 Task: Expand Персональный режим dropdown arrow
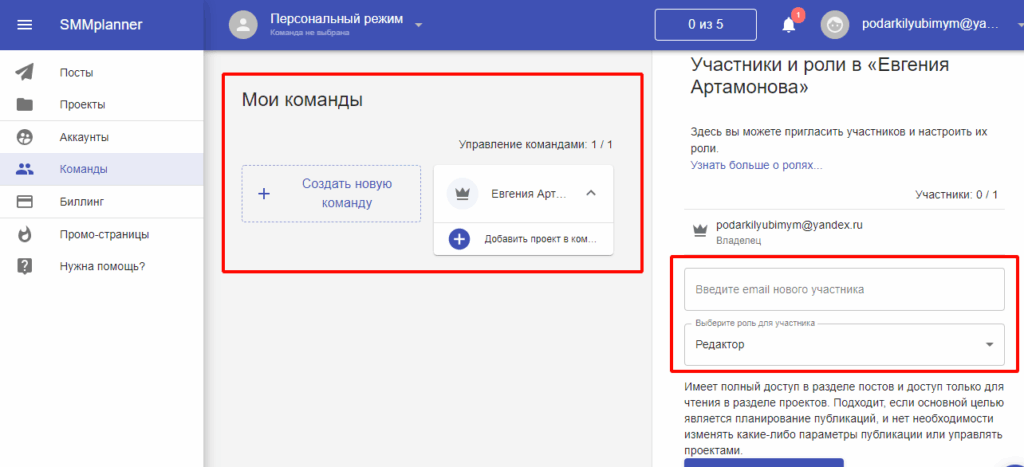click(419, 25)
